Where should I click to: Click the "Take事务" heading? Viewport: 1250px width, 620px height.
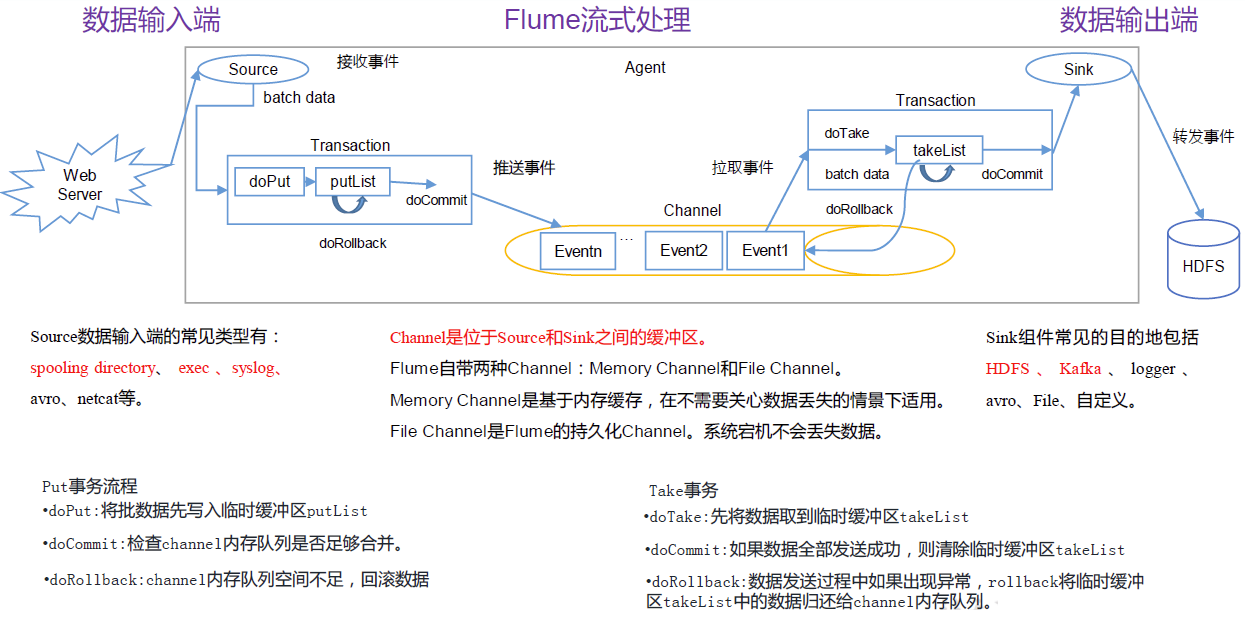pos(683,490)
